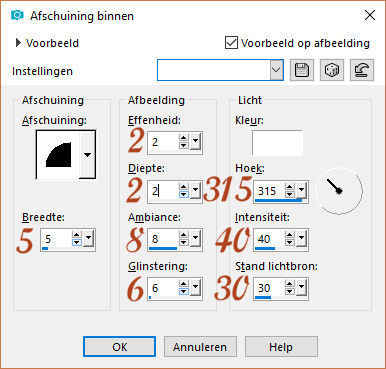Screen dimensions: 386x369
Task: Increase Stand lichtbron with the up arrow
Action: [290, 284]
